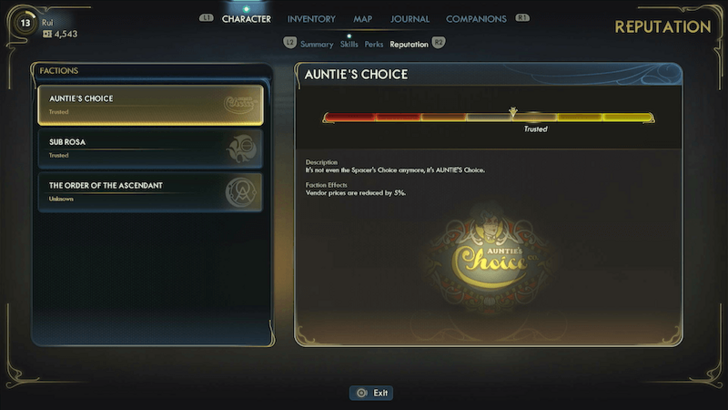Click the R1 shoulder button icon
This screenshot has width=728, height=410.
click(522, 18)
